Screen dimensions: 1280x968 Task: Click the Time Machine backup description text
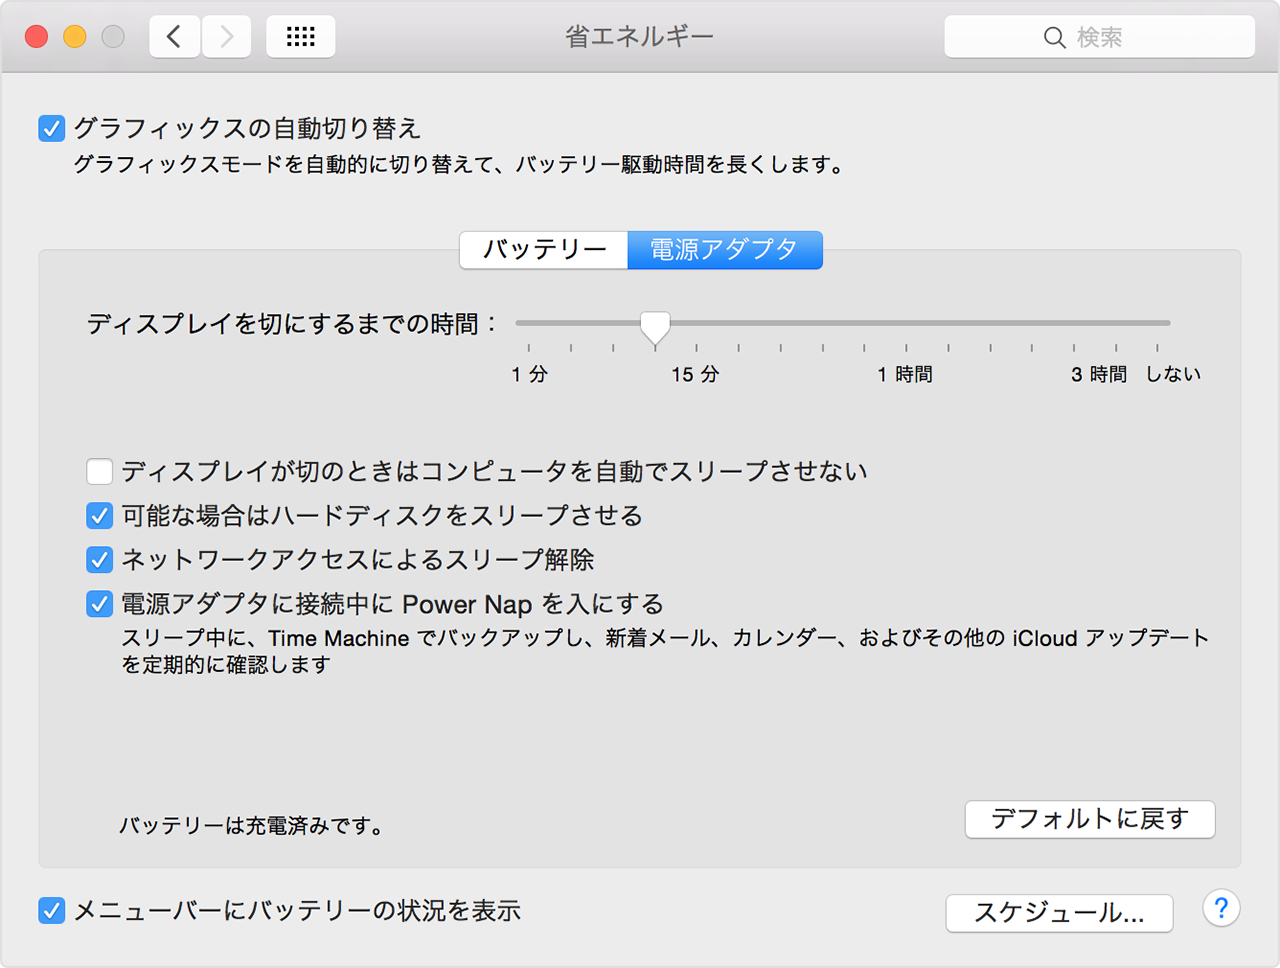pos(666,651)
